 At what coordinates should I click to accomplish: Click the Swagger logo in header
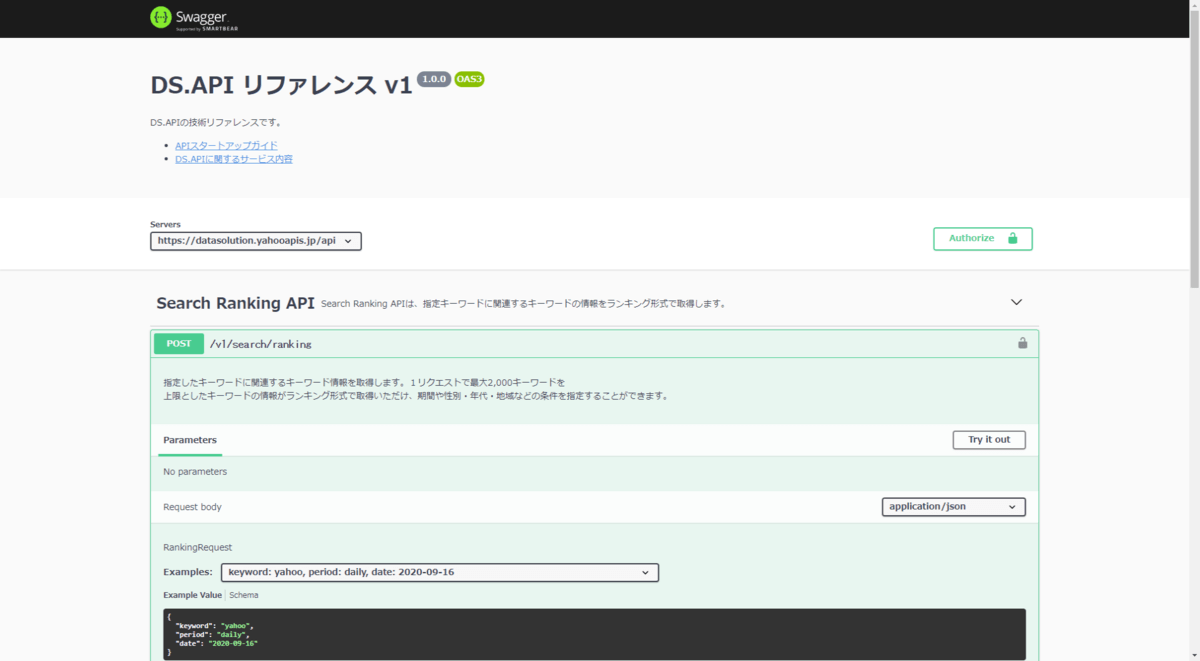[194, 18]
